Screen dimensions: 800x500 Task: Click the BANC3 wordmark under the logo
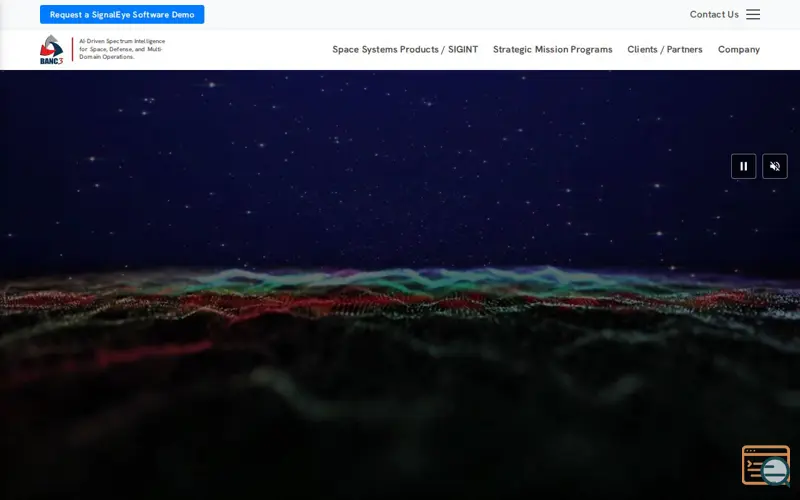(52, 61)
